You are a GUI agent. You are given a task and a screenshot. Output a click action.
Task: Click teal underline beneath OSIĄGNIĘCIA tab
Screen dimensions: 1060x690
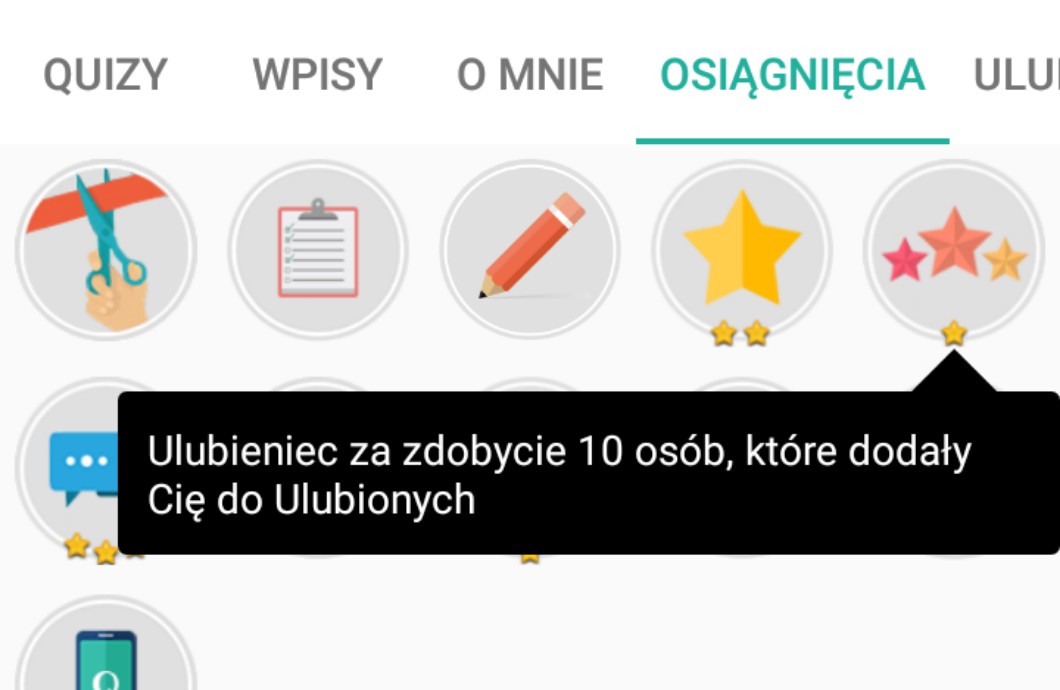(x=792, y=141)
